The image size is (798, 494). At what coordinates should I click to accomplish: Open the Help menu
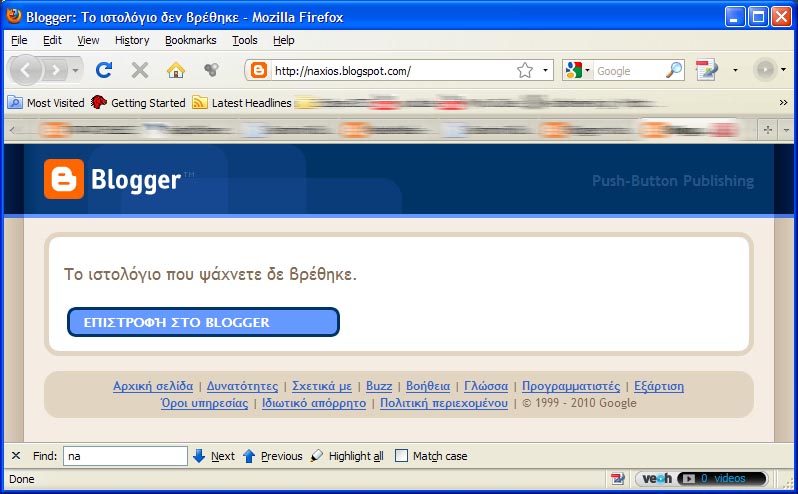283,40
